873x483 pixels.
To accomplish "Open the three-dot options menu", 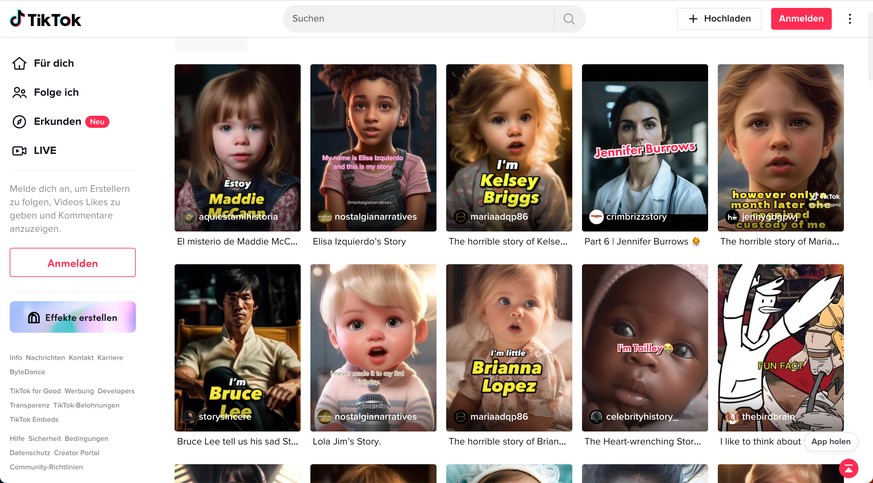I will [850, 19].
